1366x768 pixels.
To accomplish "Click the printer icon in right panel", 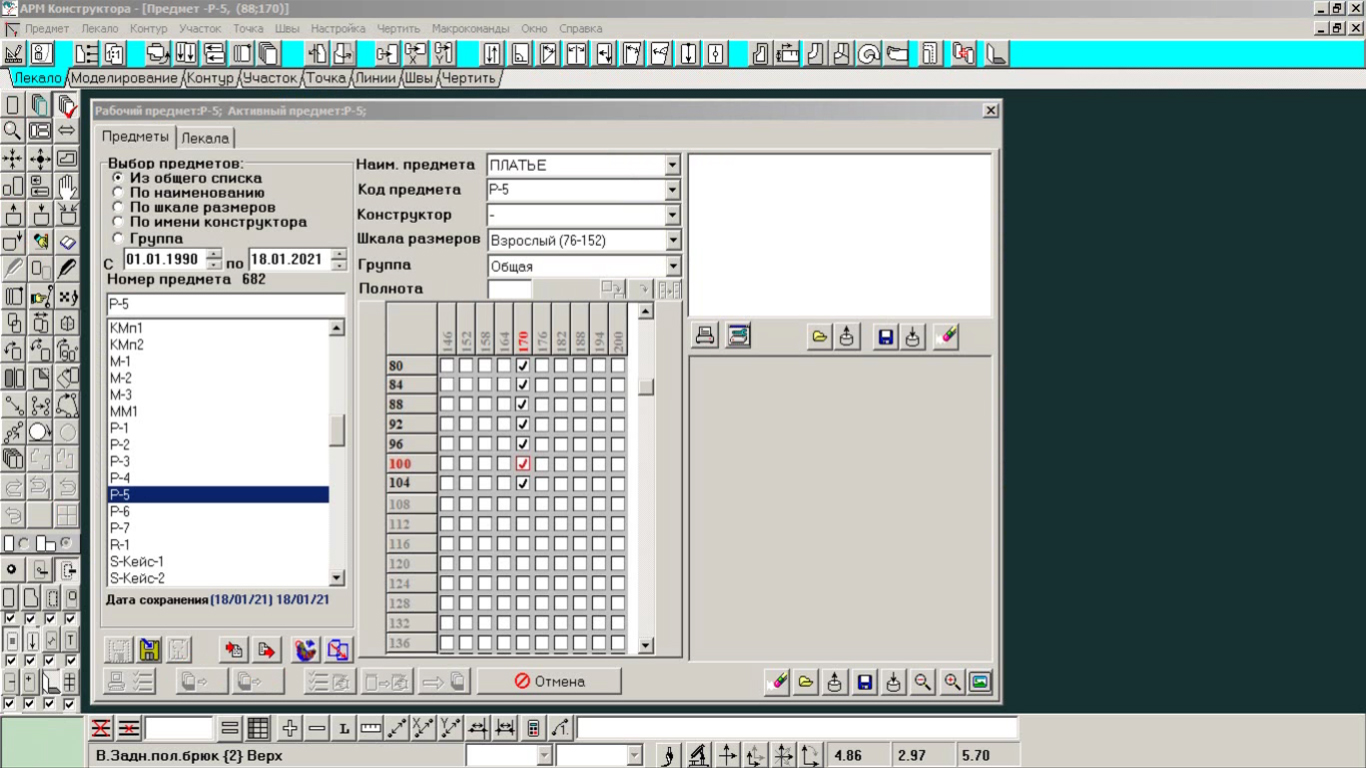I will (705, 337).
